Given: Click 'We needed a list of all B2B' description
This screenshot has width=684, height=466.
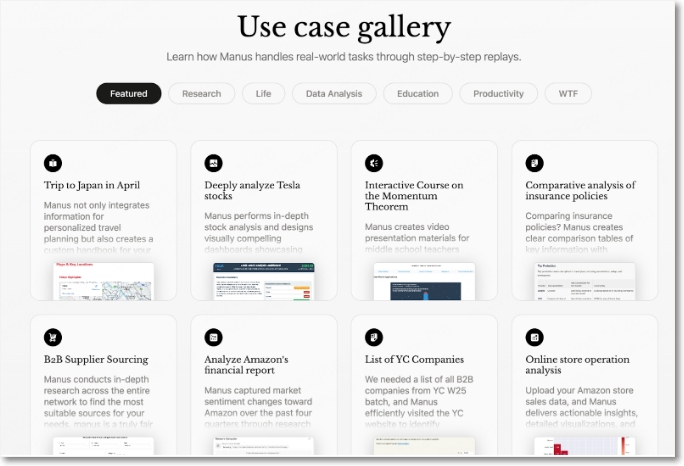Looking at the screenshot, I should (419, 401).
